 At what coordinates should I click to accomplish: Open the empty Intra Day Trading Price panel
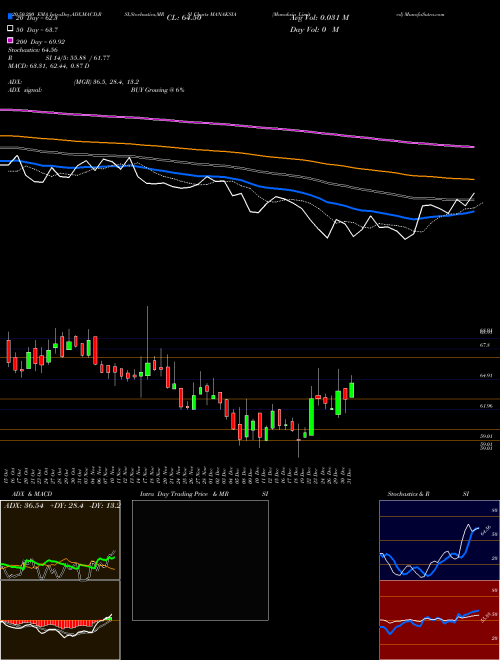[x=200, y=560]
